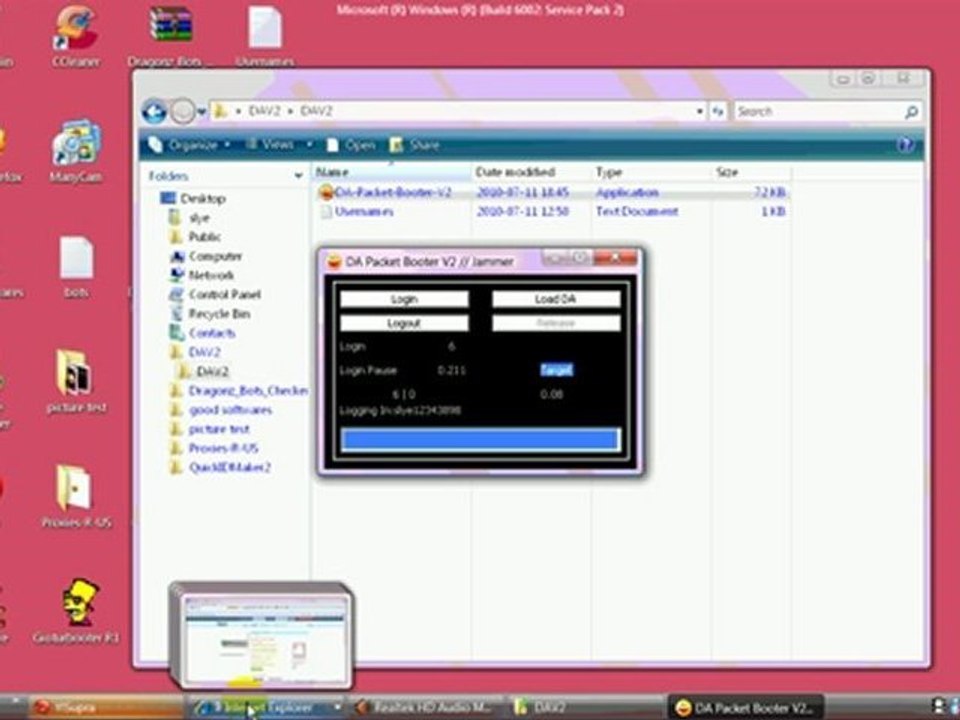Click the Usernames document icon in file list
Screen dimensions: 960x720
pyautogui.click(x=326, y=212)
